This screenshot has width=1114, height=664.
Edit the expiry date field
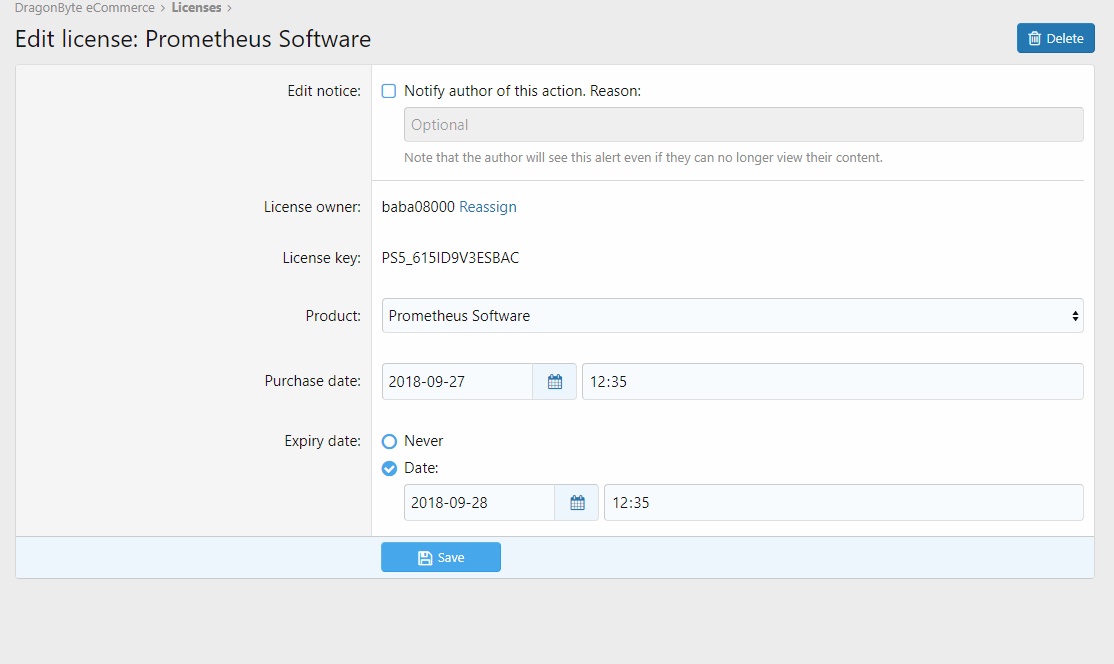(x=479, y=503)
